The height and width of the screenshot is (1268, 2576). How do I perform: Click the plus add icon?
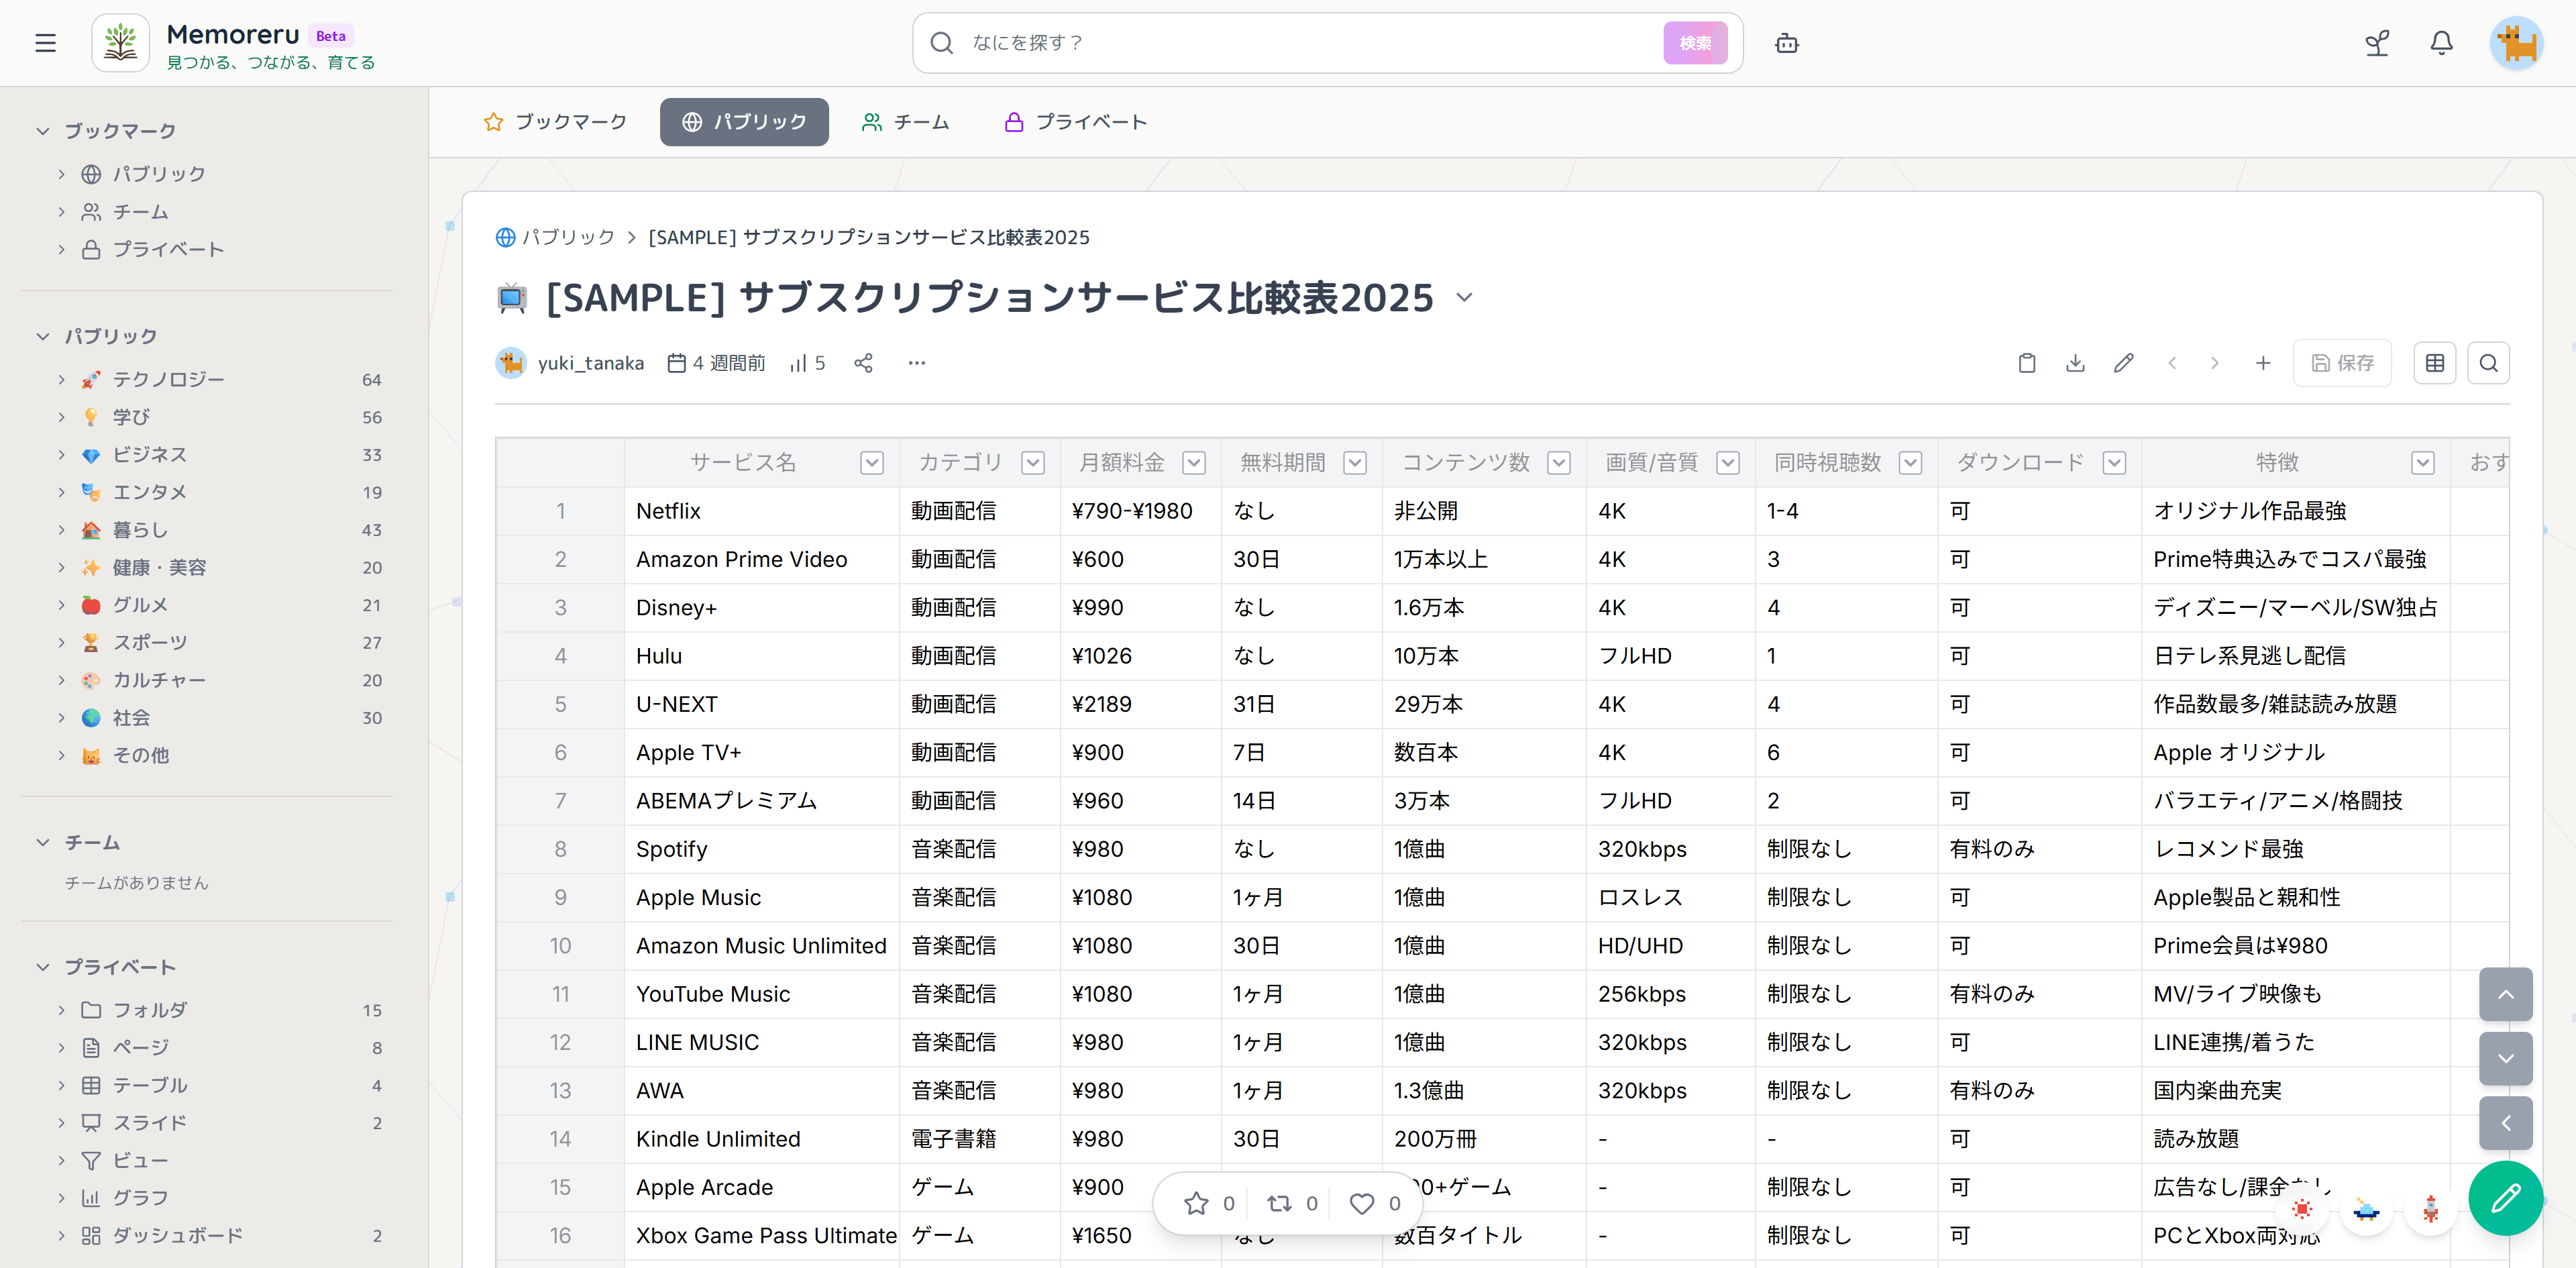coord(2263,363)
